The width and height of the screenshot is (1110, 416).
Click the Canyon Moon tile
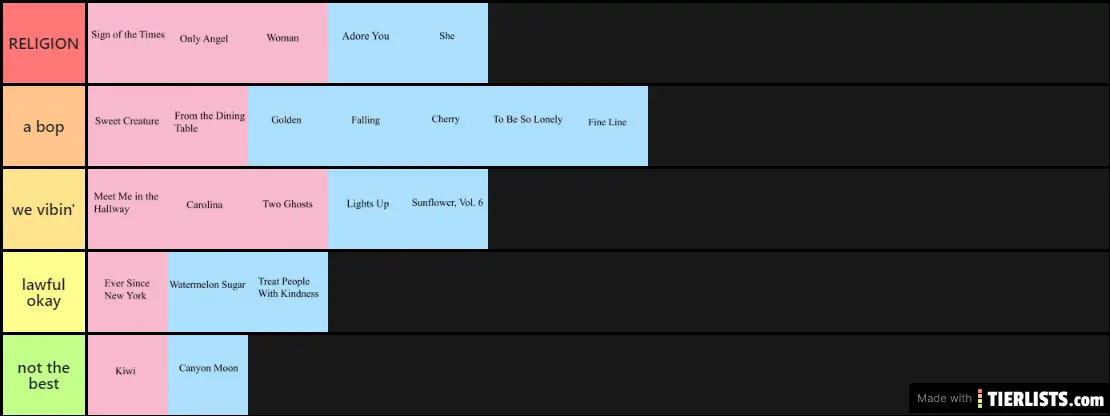click(208, 375)
